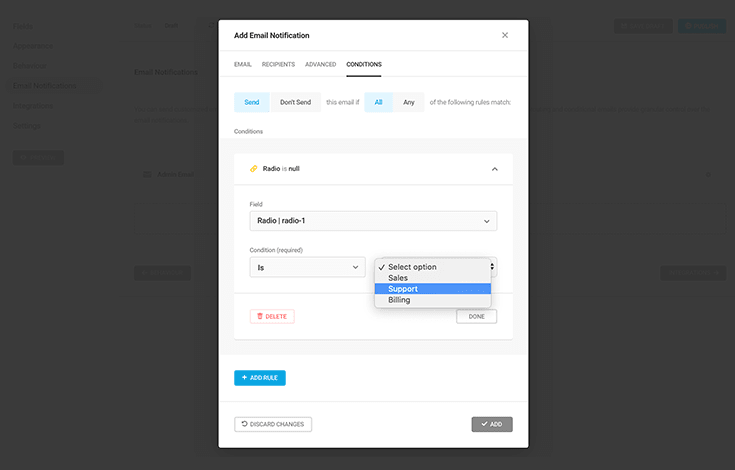Switch to the Email tab
735x470 pixels.
click(x=242, y=64)
